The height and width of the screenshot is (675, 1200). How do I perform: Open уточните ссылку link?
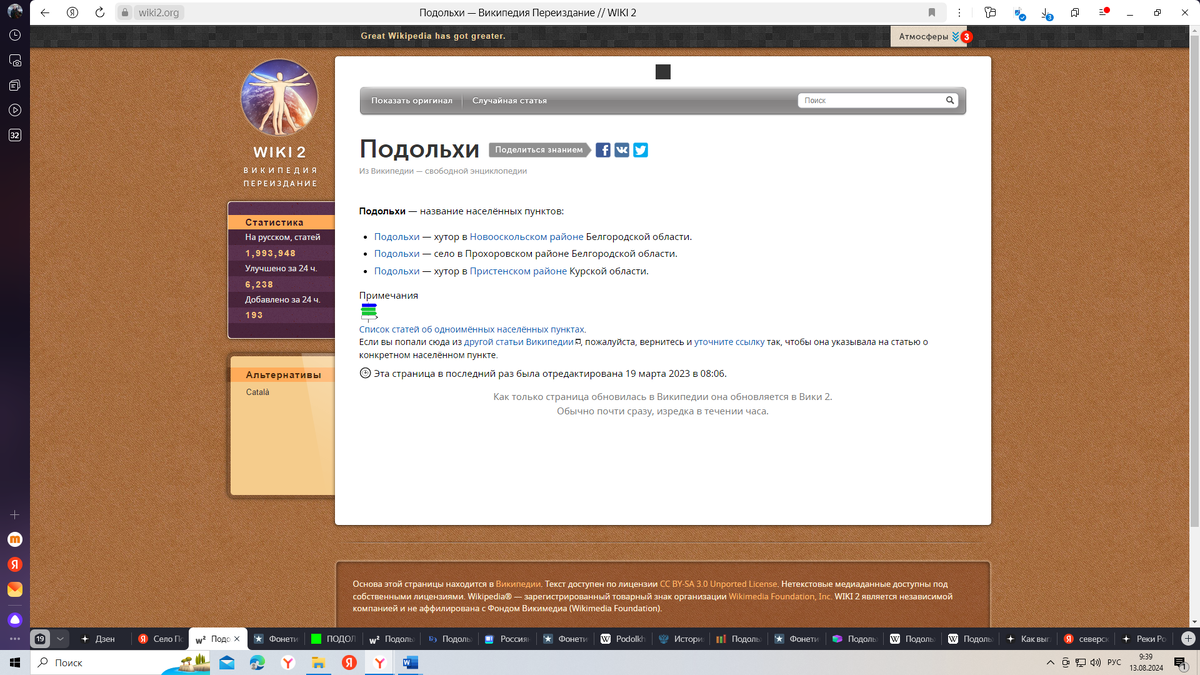pyautogui.click(x=729, y=342)
